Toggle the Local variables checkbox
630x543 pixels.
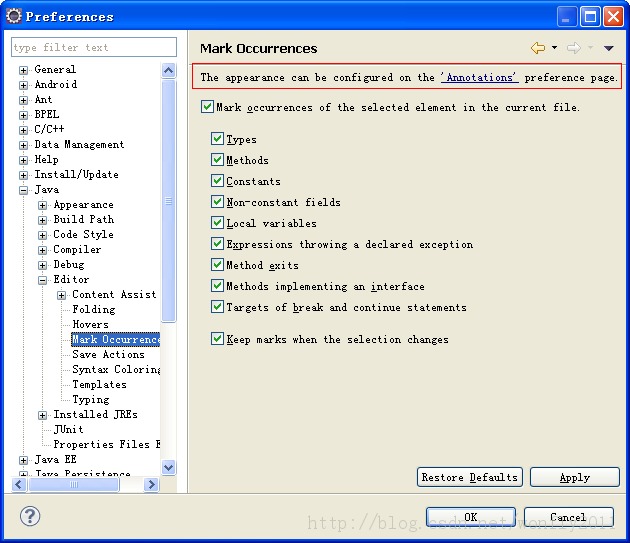tap(217, 223)
